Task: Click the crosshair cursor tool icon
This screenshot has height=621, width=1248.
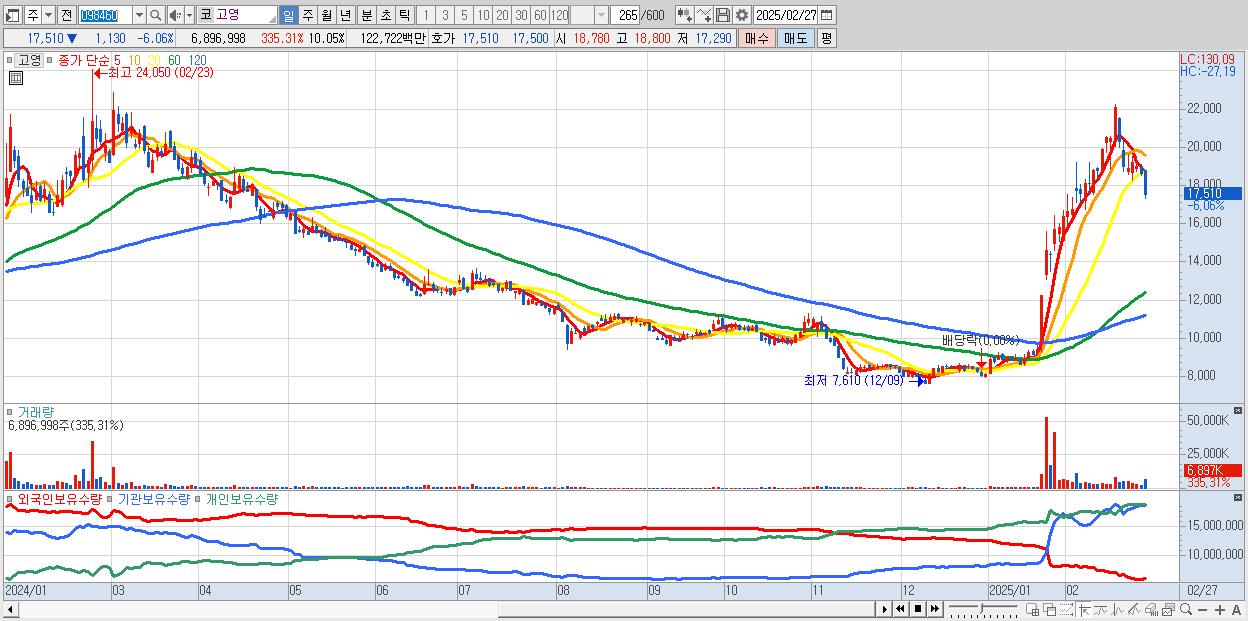Action: click(x=1084, y=609)
